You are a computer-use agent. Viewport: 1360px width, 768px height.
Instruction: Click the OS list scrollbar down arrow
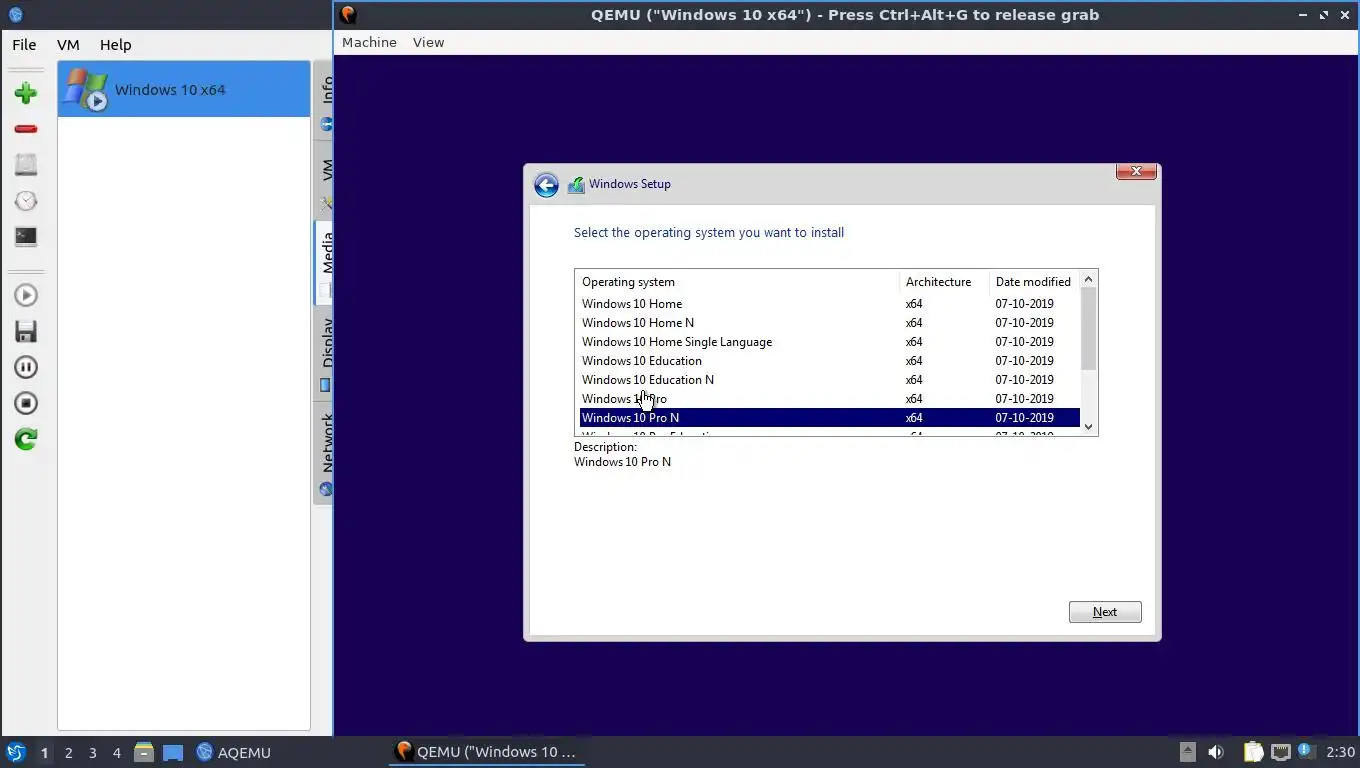1089,426
